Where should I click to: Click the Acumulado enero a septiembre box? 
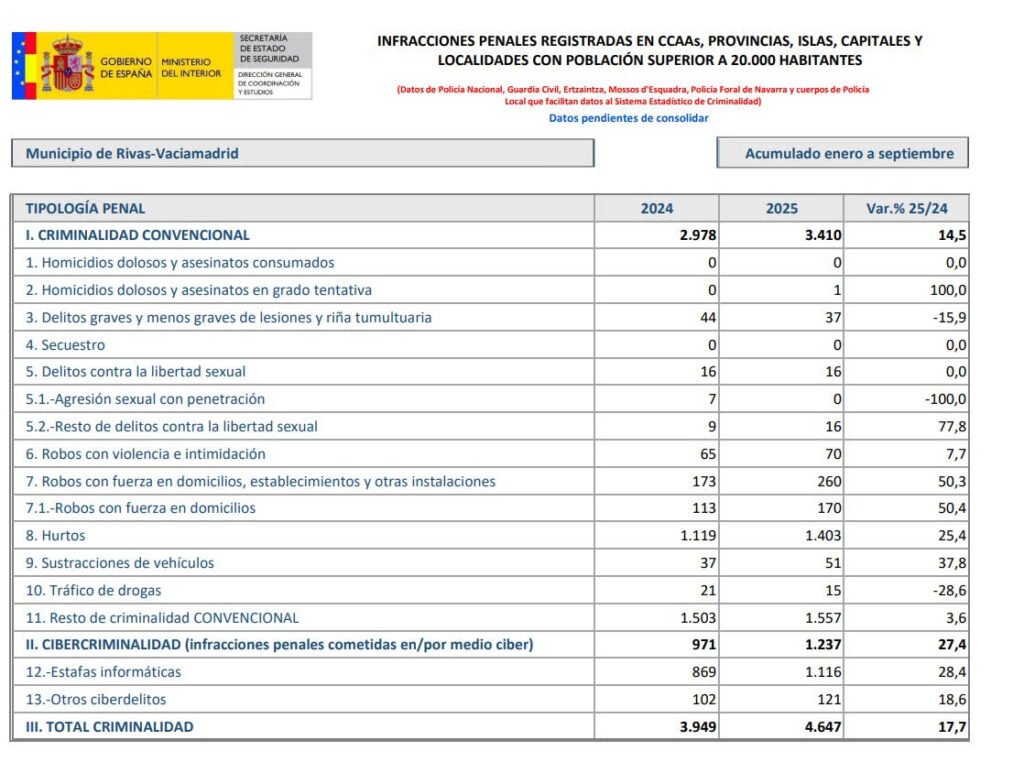[x=842, y=153]
